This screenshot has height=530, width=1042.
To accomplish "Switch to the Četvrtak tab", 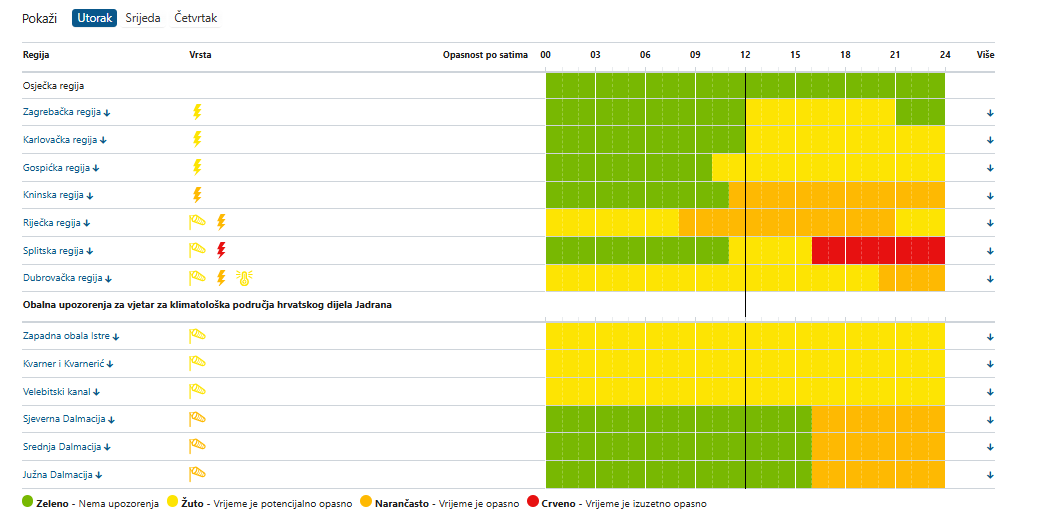I will [x=195, y=18].
